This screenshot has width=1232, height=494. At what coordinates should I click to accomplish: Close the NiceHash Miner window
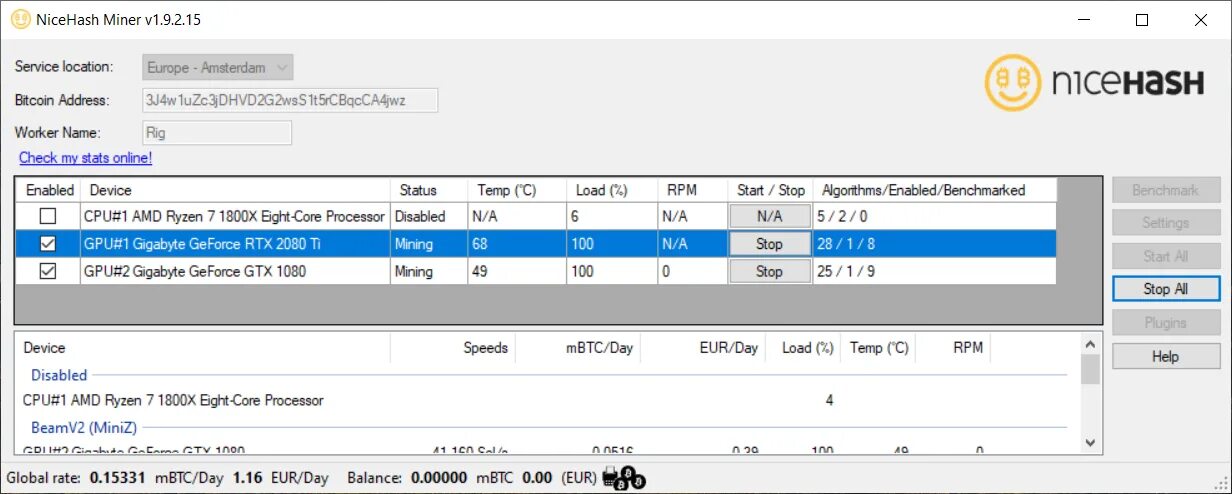tap(1200, 20)
